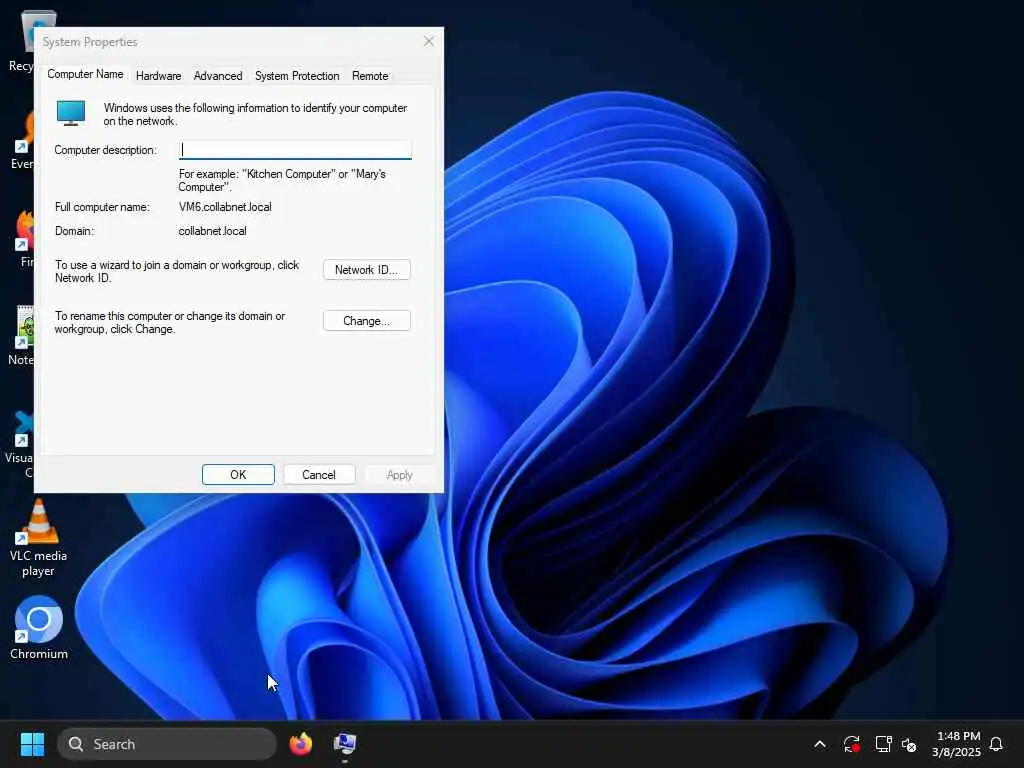Click the Change button to rename computer

[x=366, y=321]
